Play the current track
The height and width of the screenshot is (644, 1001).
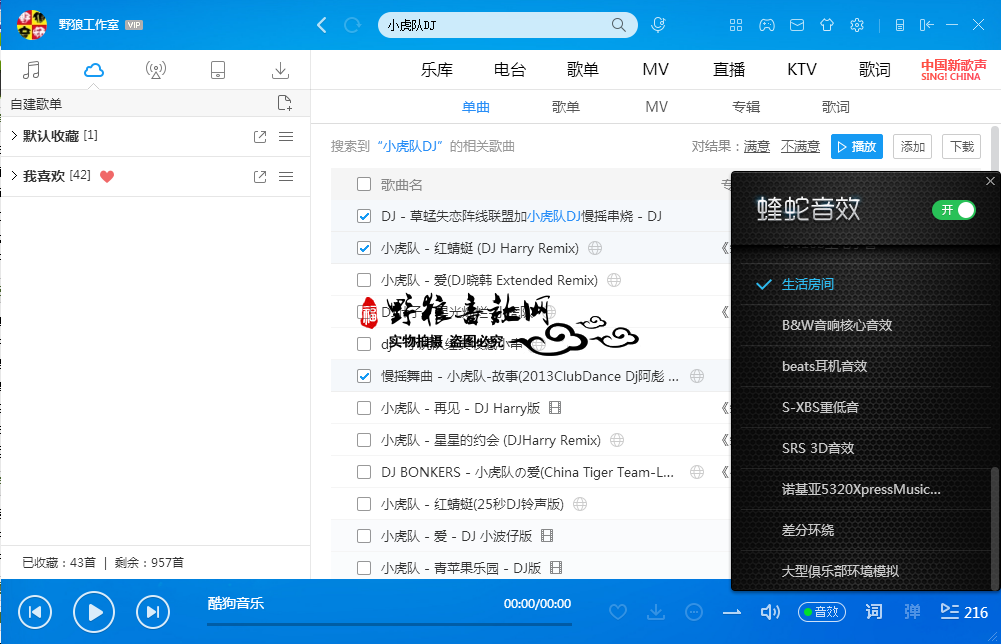[94, 612]
